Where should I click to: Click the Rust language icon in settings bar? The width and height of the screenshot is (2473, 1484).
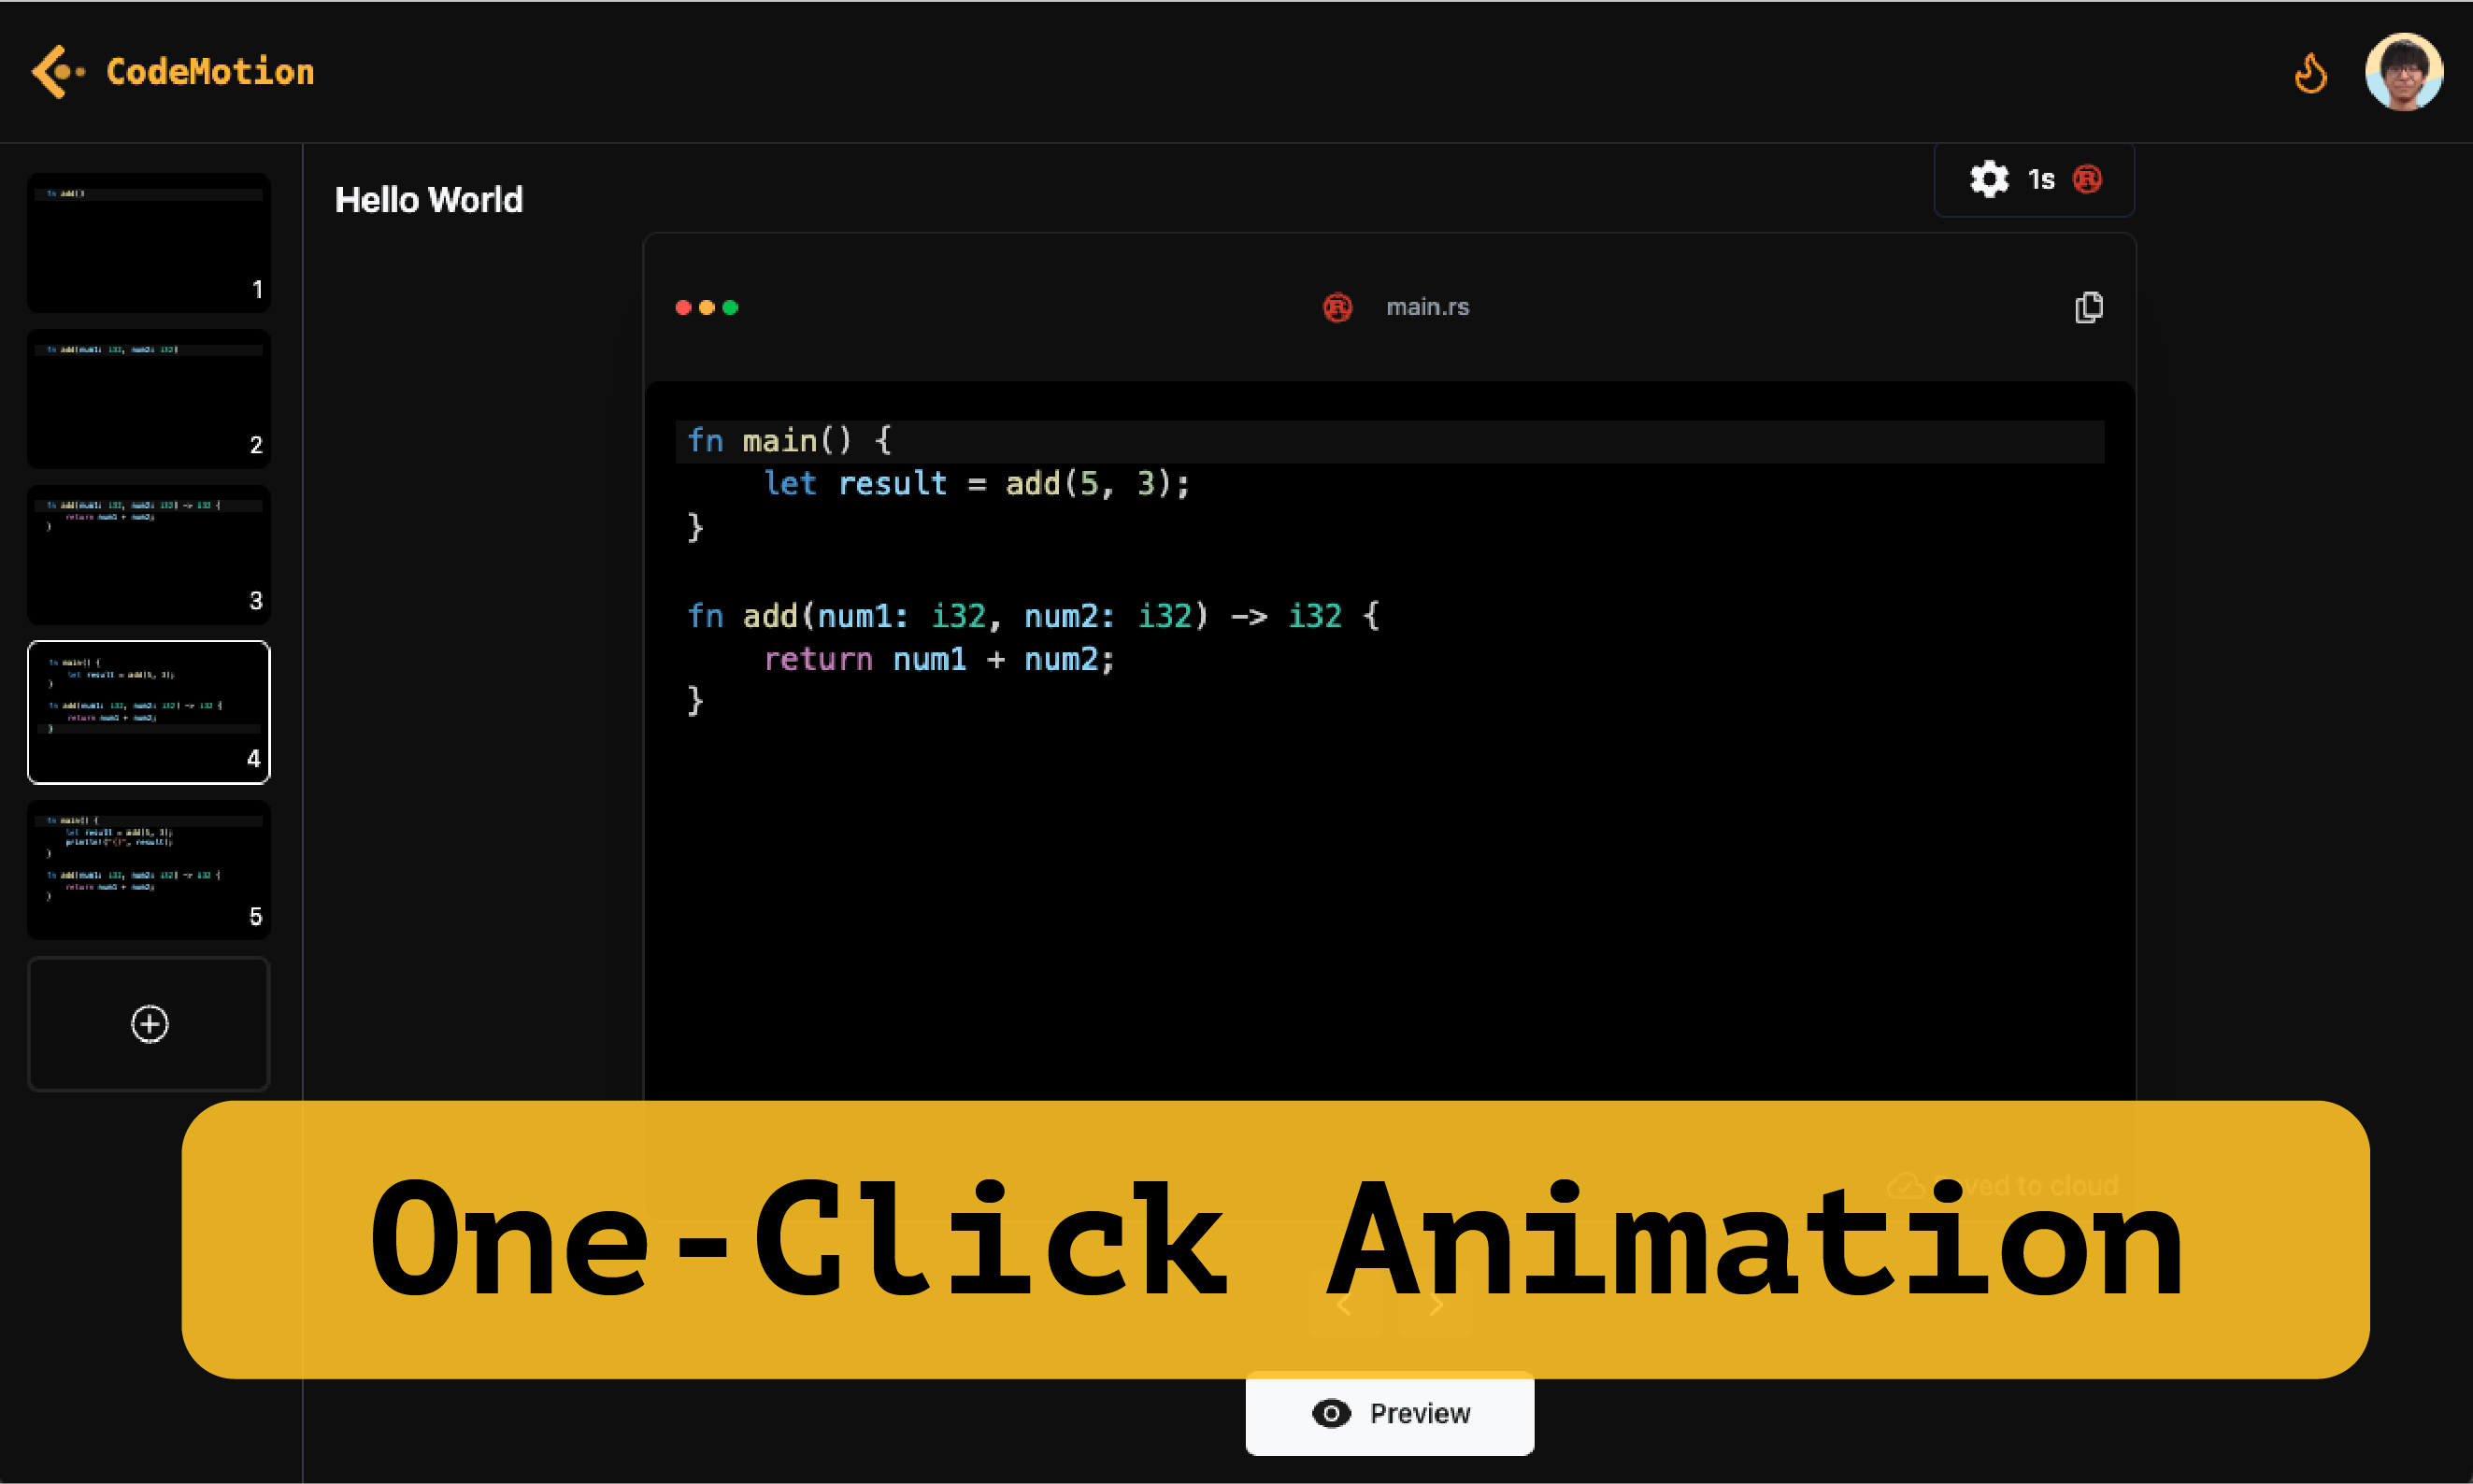pos(2087,179)
